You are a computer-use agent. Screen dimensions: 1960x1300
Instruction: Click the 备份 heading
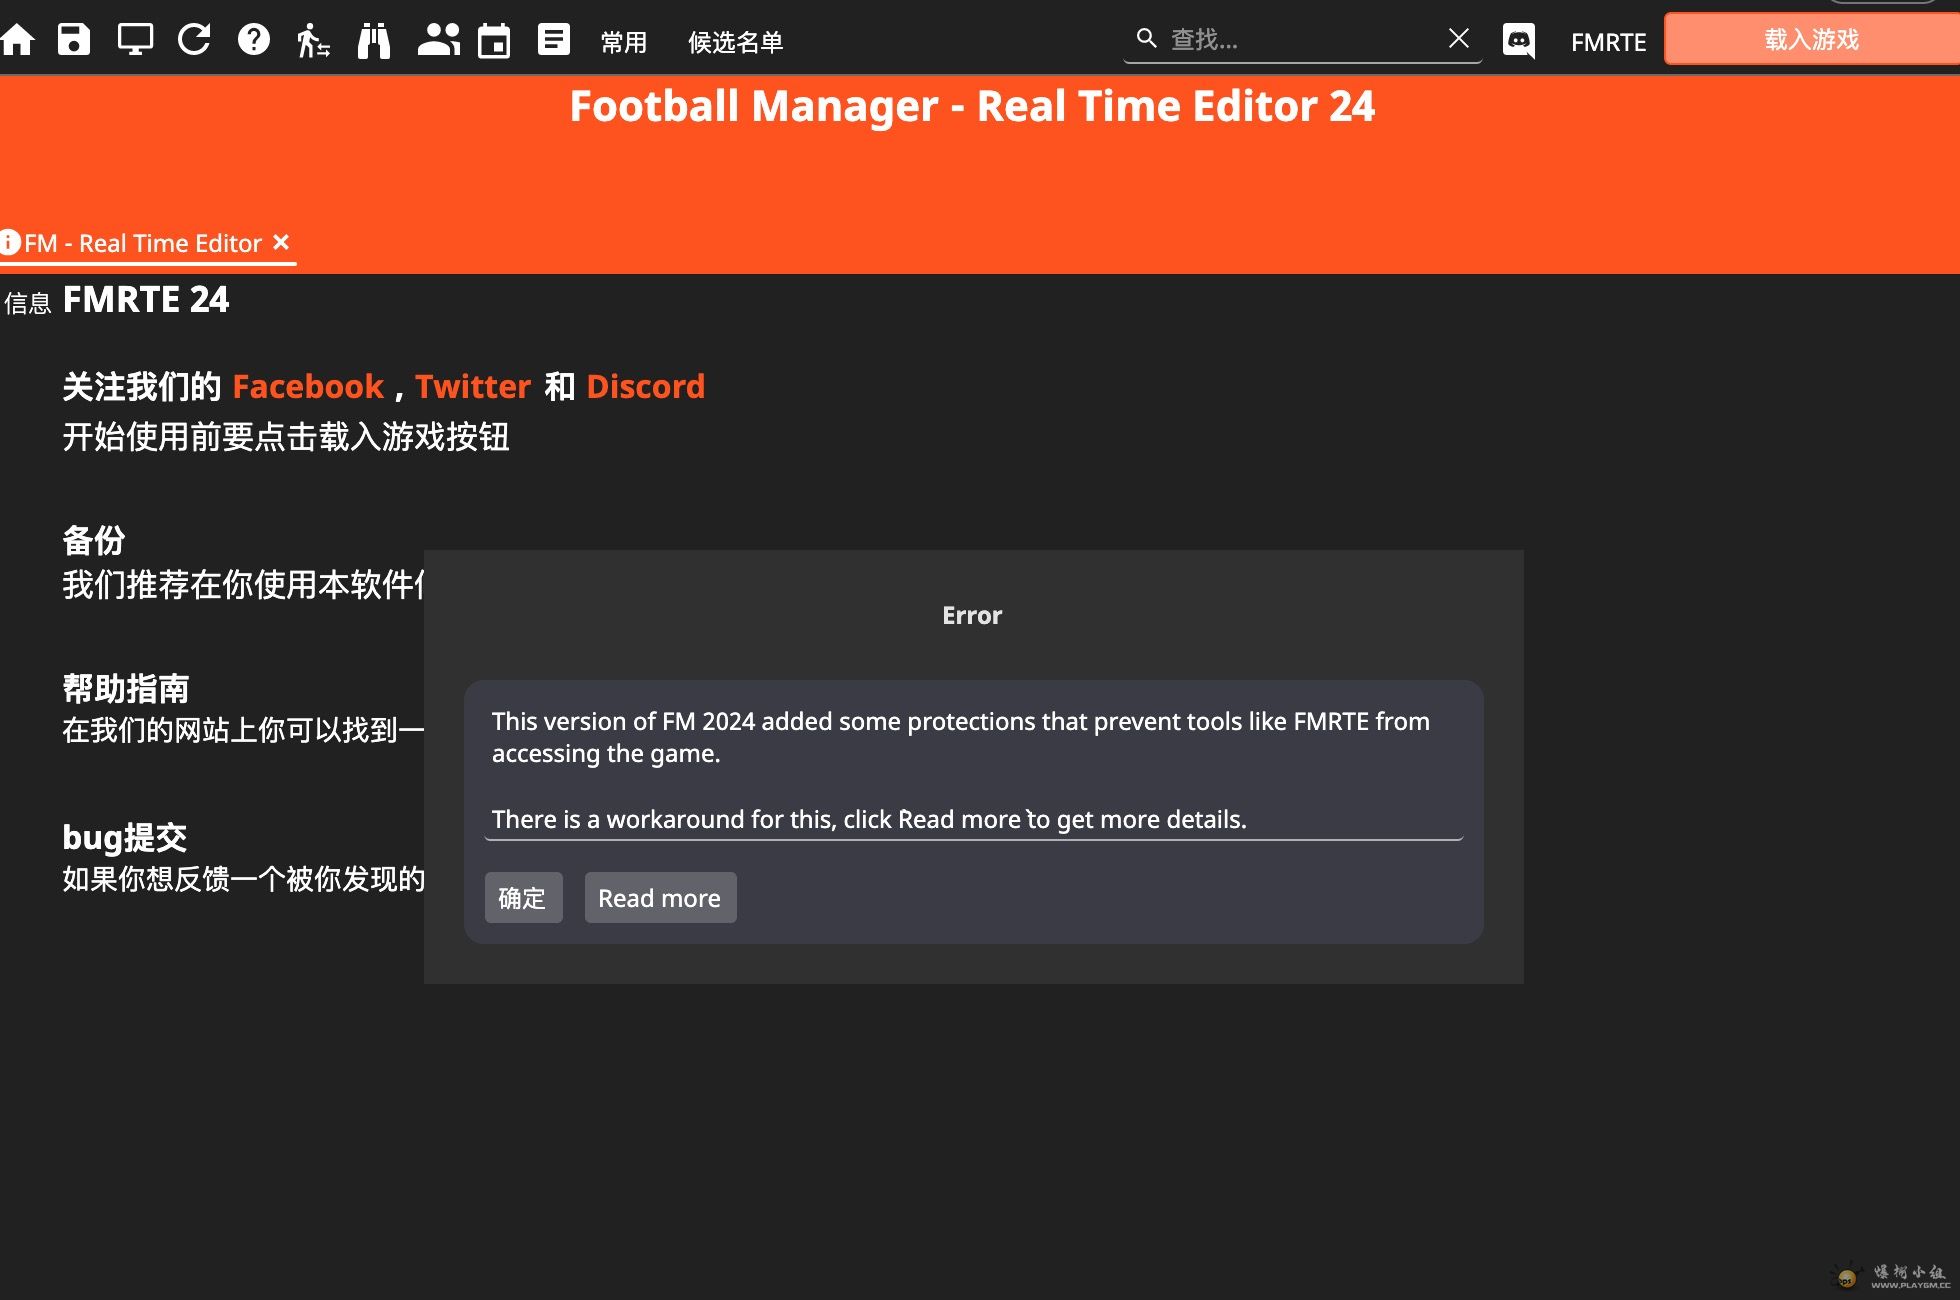point(94,540)
